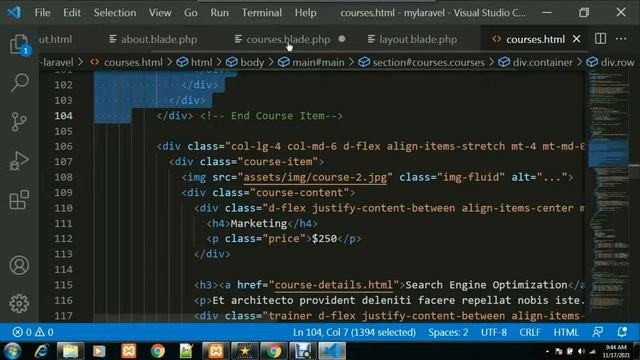Viewport: 640px width, 360px height.
Task: Change indentation via Spaces: 2
Action: (x=448, y=332)
